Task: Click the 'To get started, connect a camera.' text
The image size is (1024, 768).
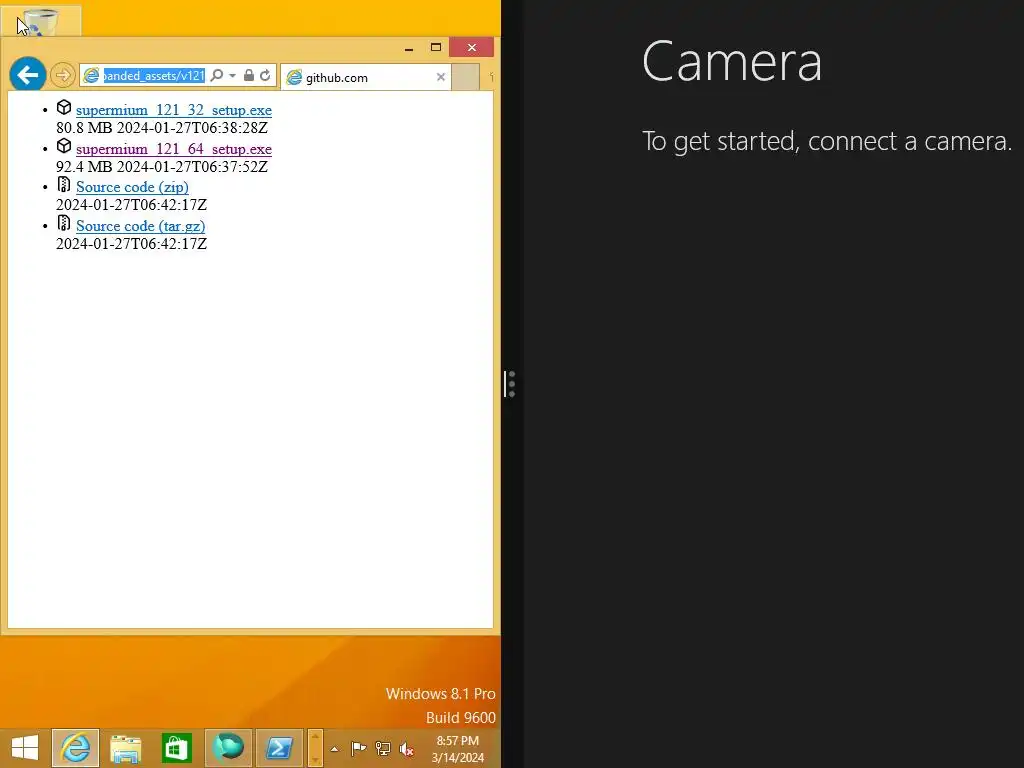Action: 827,142
